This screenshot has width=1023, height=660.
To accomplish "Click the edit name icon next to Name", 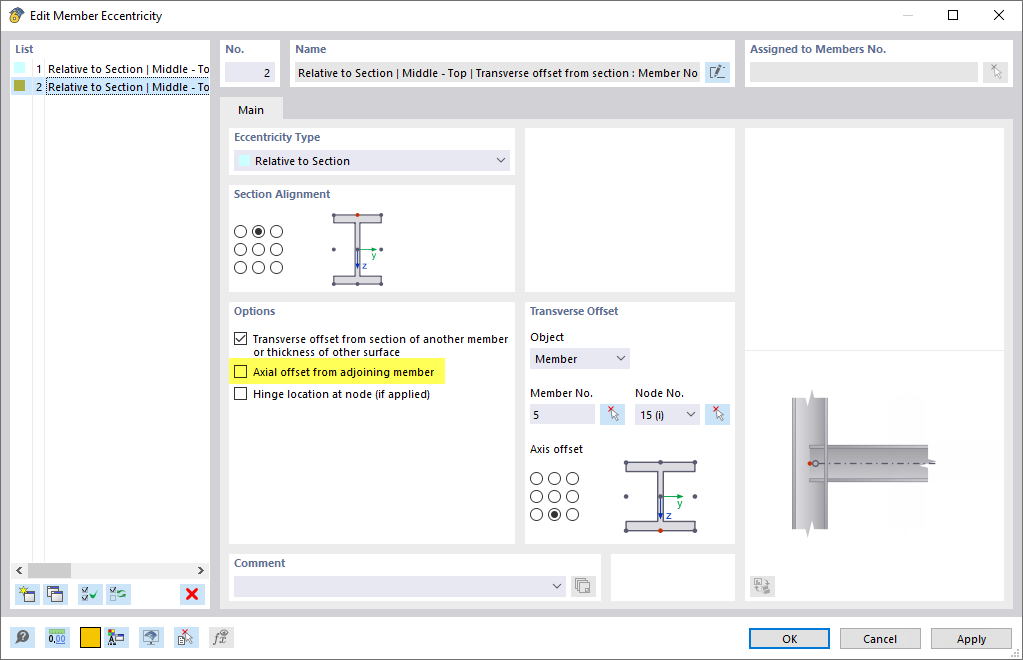I will pyautogui.click(x=717, y=72).
